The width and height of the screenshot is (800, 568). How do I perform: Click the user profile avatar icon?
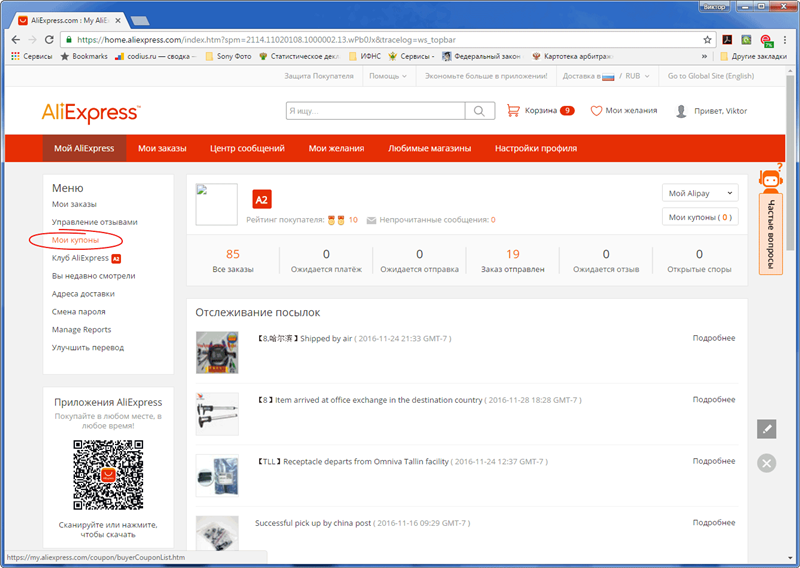(681, 111)
